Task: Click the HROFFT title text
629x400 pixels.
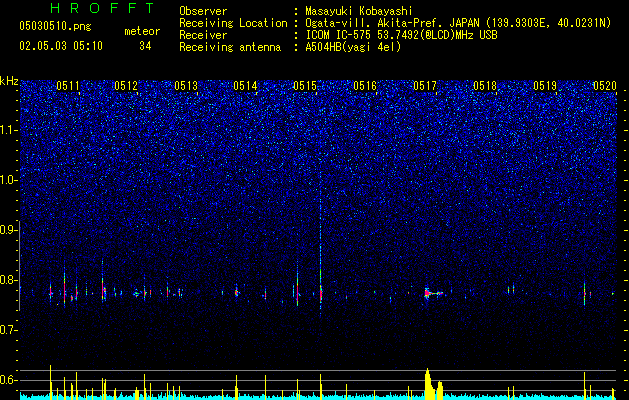Action: click(x=103, y=8)
